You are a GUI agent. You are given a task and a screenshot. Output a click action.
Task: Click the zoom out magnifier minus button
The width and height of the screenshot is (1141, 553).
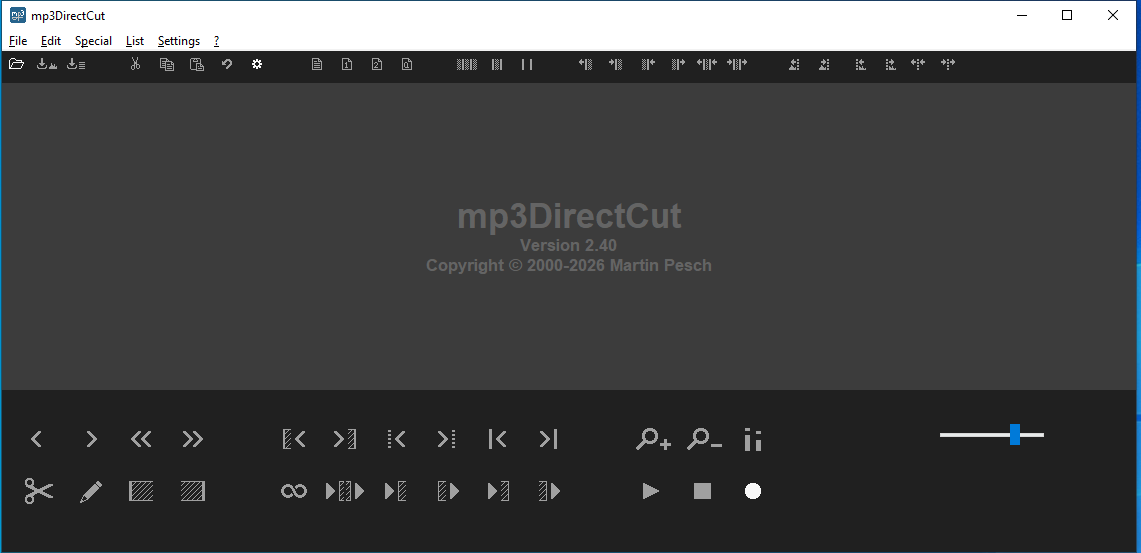pos(704,439)
